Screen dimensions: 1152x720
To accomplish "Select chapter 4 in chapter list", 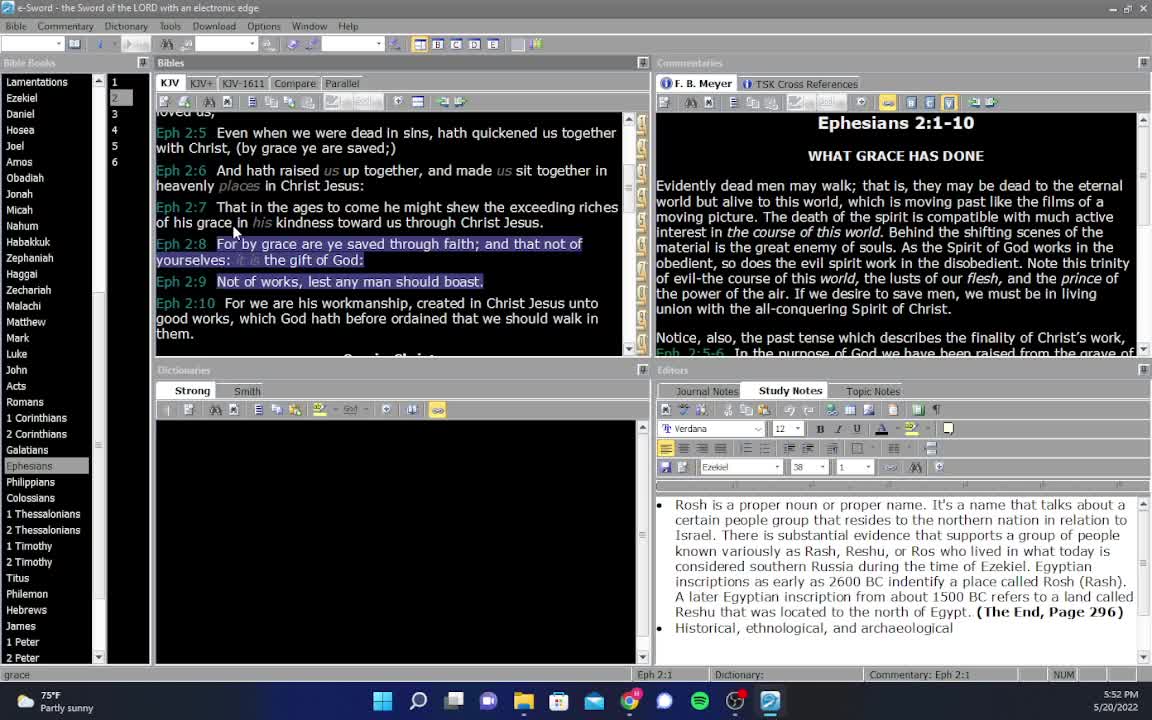I will click(115, 130).
